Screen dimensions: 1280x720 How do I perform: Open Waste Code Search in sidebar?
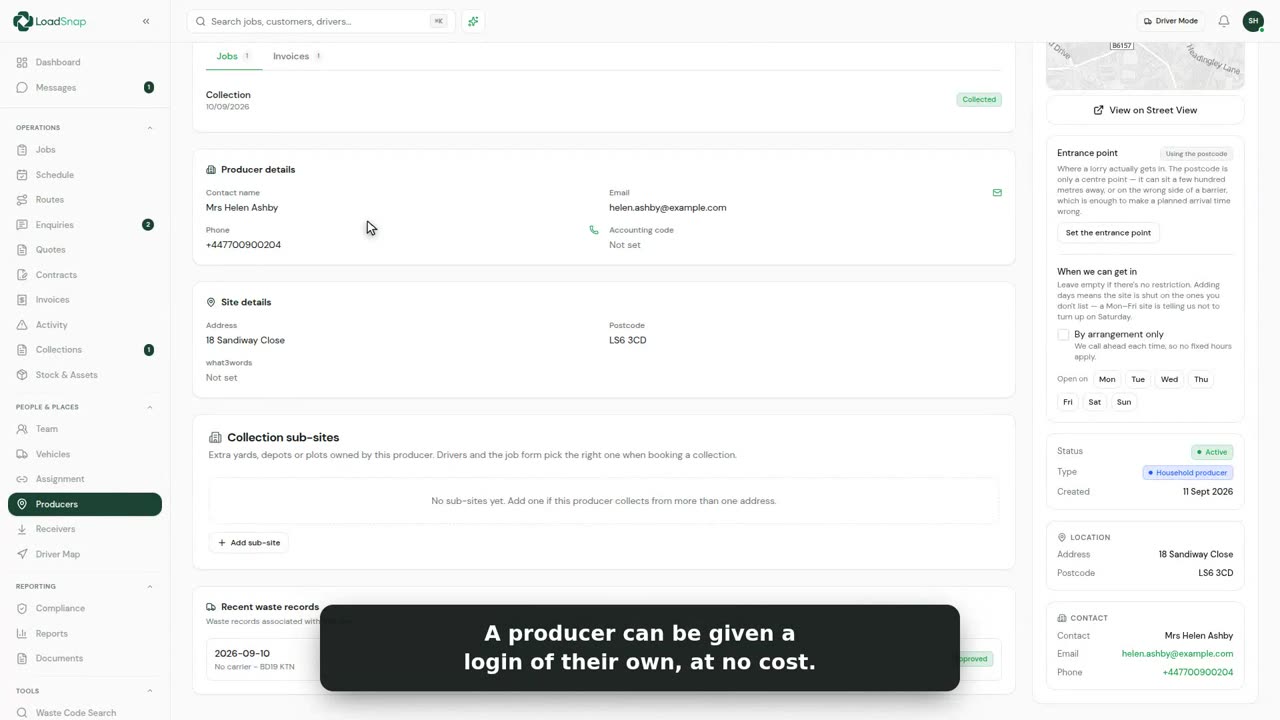[76, 713]
